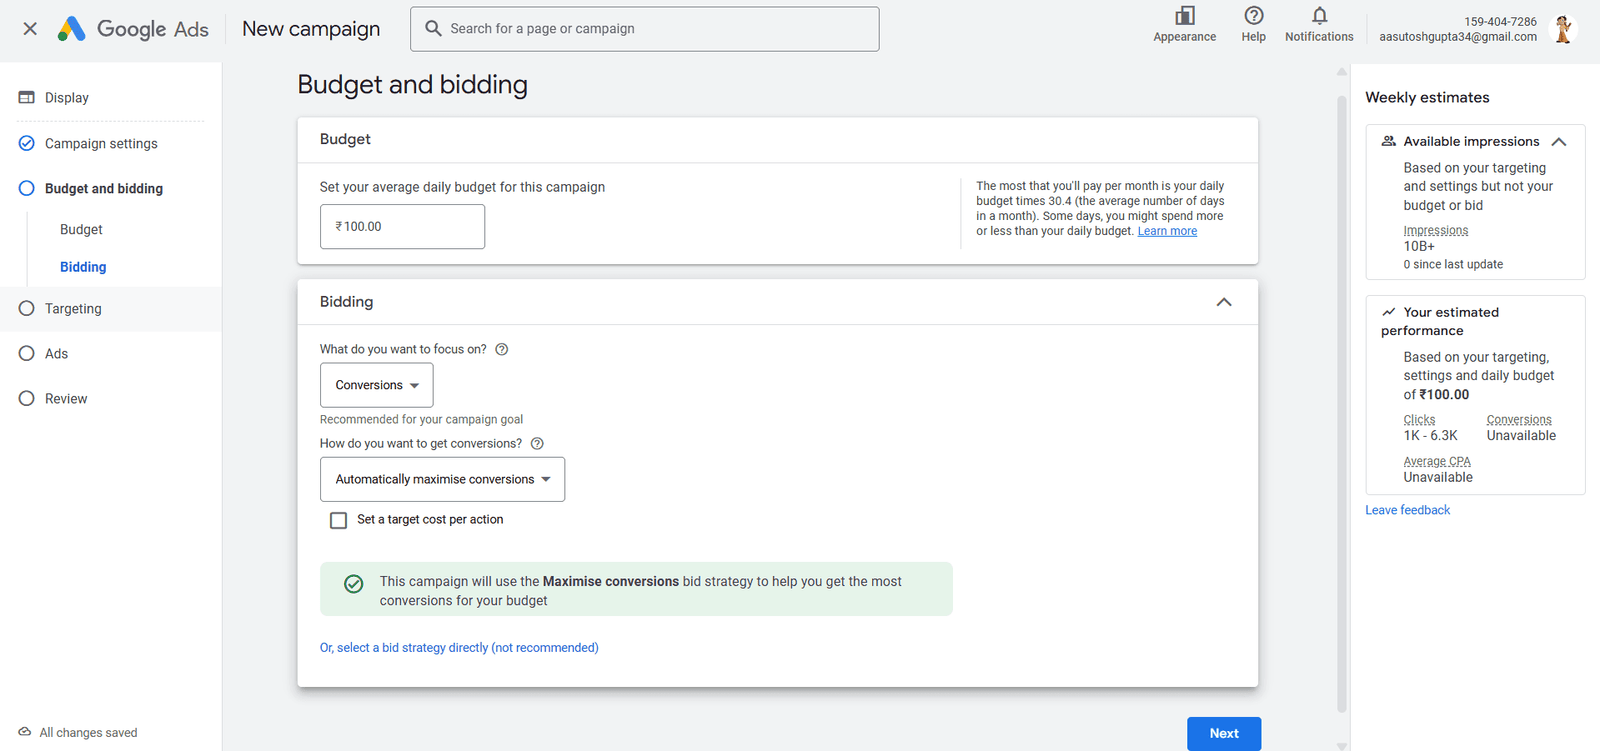Click 'select a bid strategy directly' link
The width and height of the screenshot is (1600, 751).
coord(459,648)
